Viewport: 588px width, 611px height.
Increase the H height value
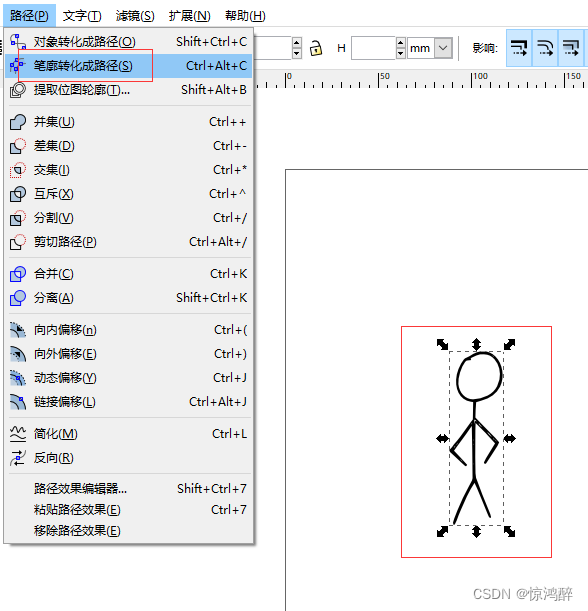401,42
